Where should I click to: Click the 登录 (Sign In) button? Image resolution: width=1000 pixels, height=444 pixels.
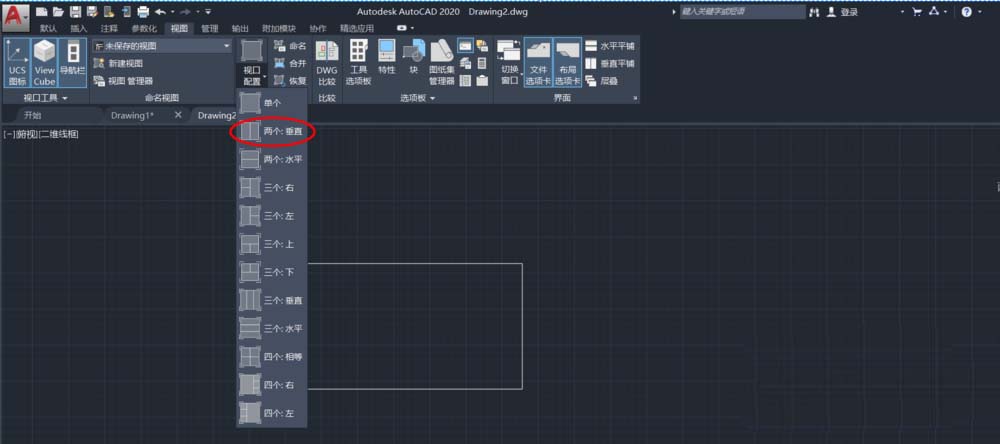[842, 12]
